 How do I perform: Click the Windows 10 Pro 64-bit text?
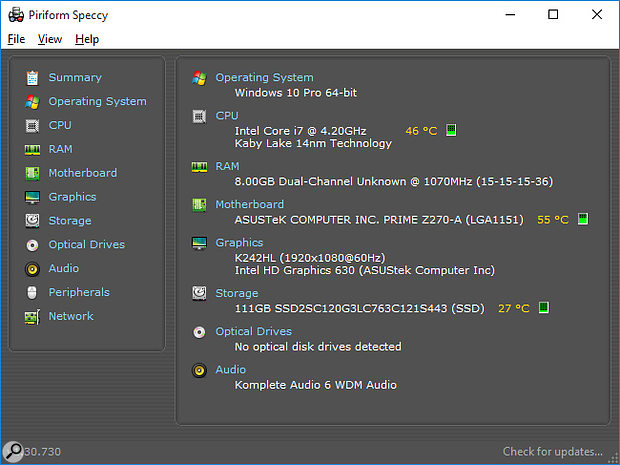point(296,93)
